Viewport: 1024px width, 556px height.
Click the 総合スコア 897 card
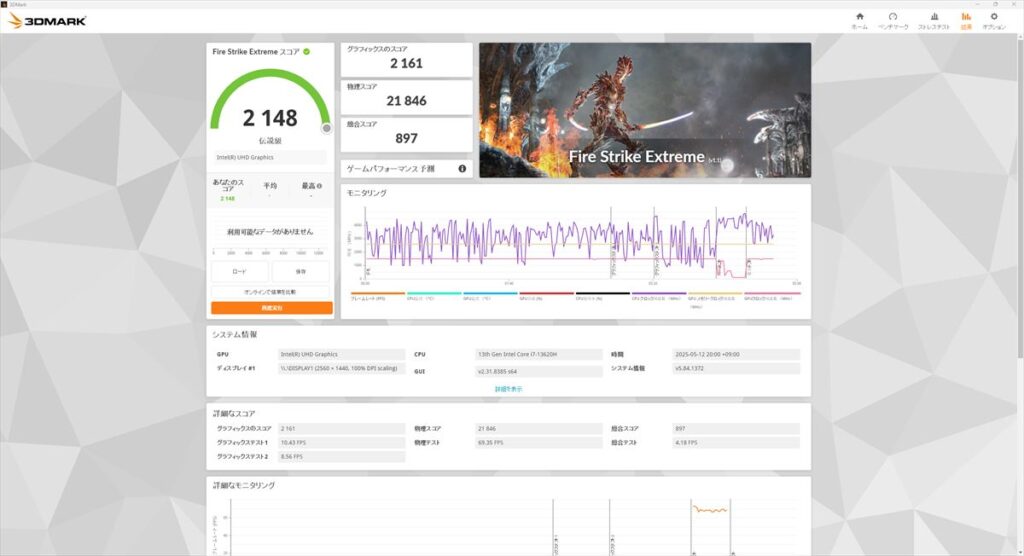coord(406,134)
